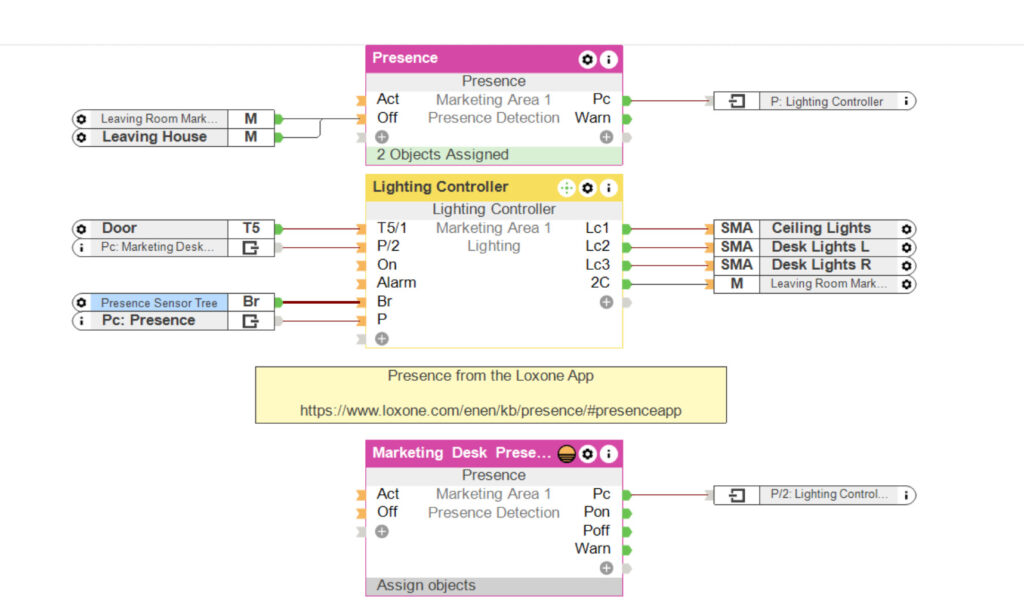Click info icon on Presence block header

[608, 60]
